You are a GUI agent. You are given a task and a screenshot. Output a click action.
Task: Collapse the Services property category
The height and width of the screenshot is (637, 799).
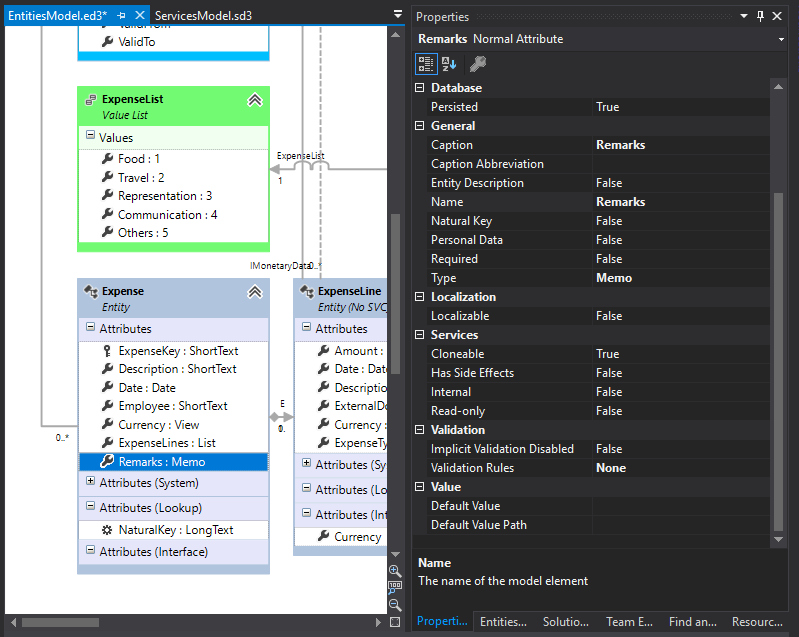pos(419,334)
